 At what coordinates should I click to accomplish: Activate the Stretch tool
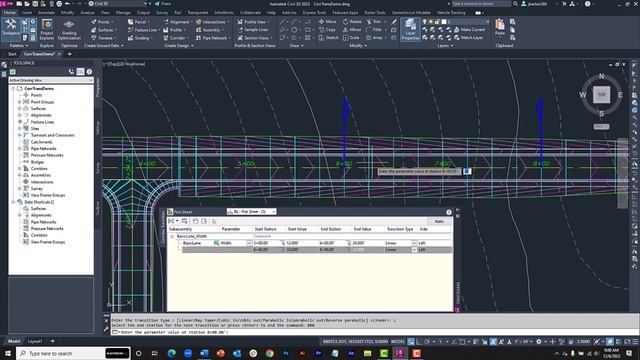pyautogui.click(x=329, y=38)
